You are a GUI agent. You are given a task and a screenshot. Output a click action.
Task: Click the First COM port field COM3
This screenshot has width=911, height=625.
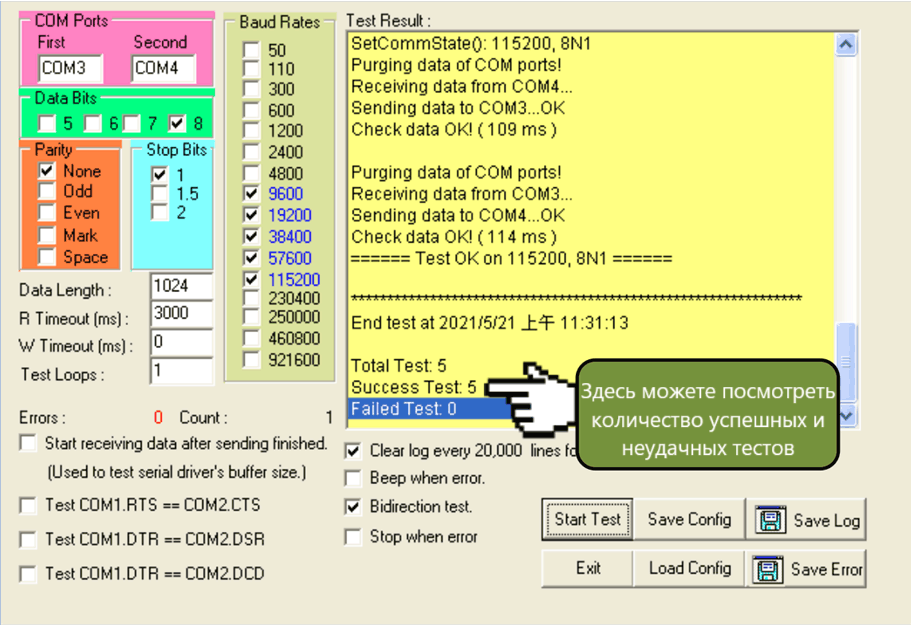pyautogui.click(x=70, y=69)
